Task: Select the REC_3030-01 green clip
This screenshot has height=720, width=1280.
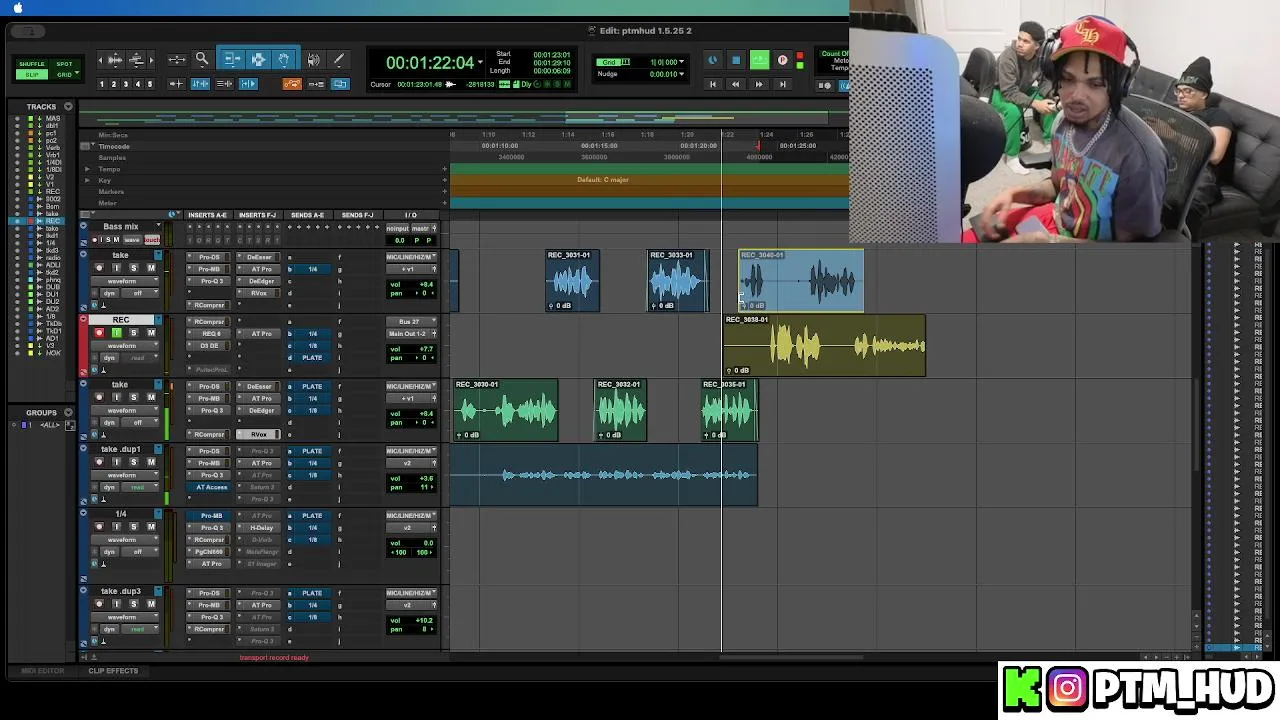Action: click(x=506, y=410)
